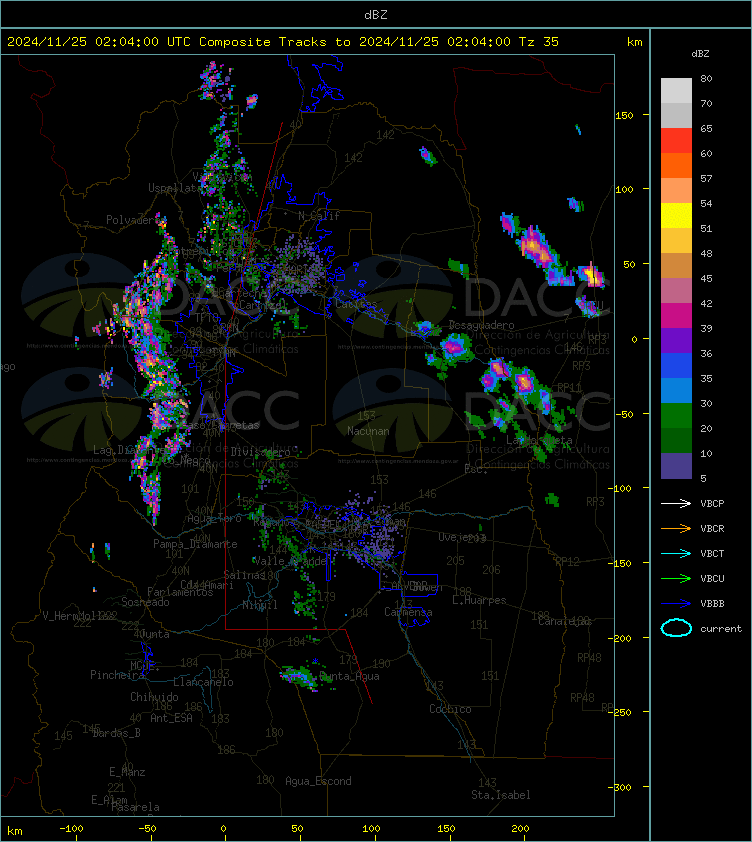The height and width of the screenshot is (842, 752).
Task: Select the light blue 30–35 dBZ swatch
Action: 676,390
